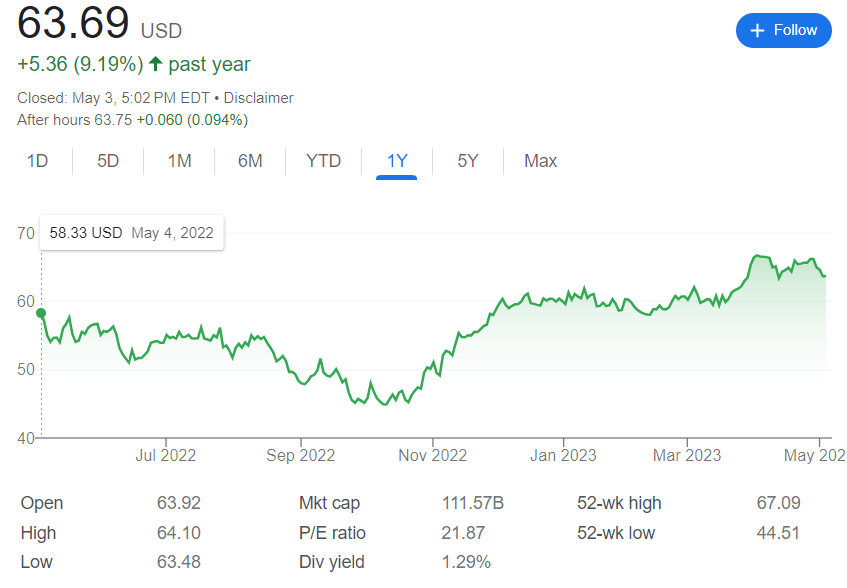View the 5Y price history tab
Image resolution: width=847 pixels, height=588 pixels.
467,161
